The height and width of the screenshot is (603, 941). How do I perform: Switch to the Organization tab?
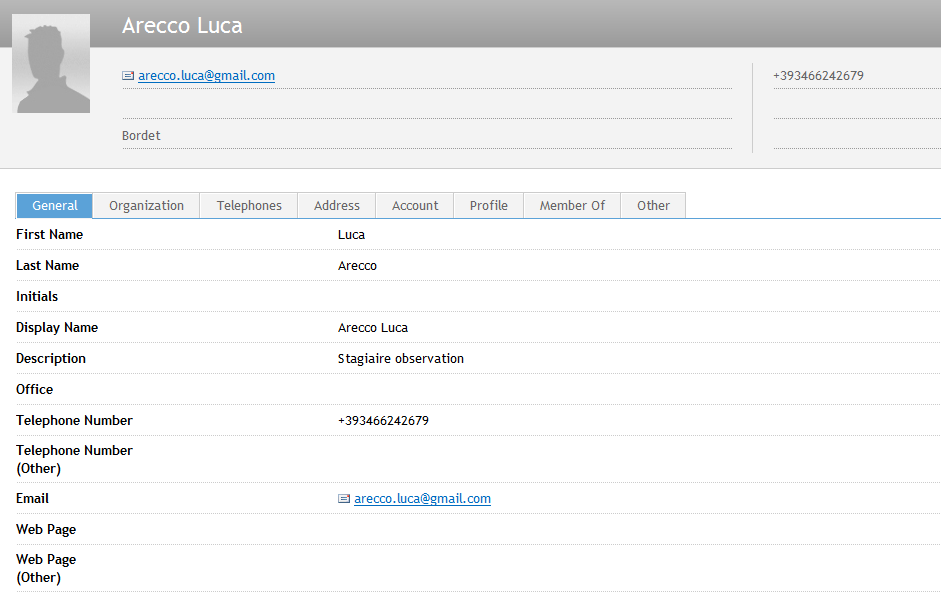(x=146, y=206)
